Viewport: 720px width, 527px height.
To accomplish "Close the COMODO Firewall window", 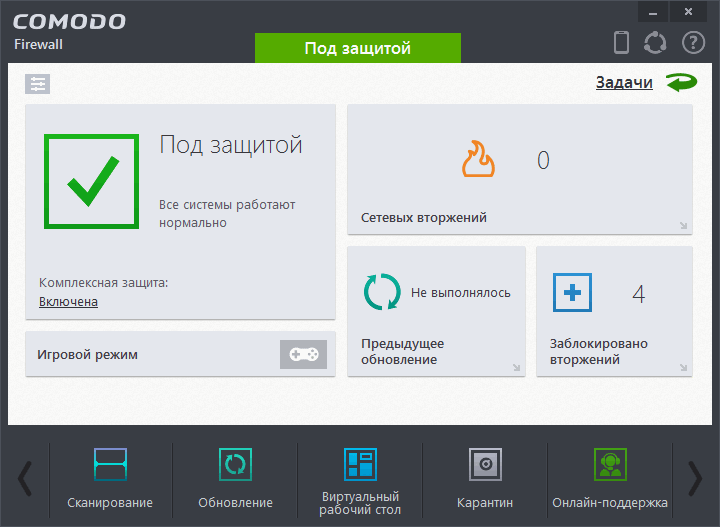I will tap(688, 12).
